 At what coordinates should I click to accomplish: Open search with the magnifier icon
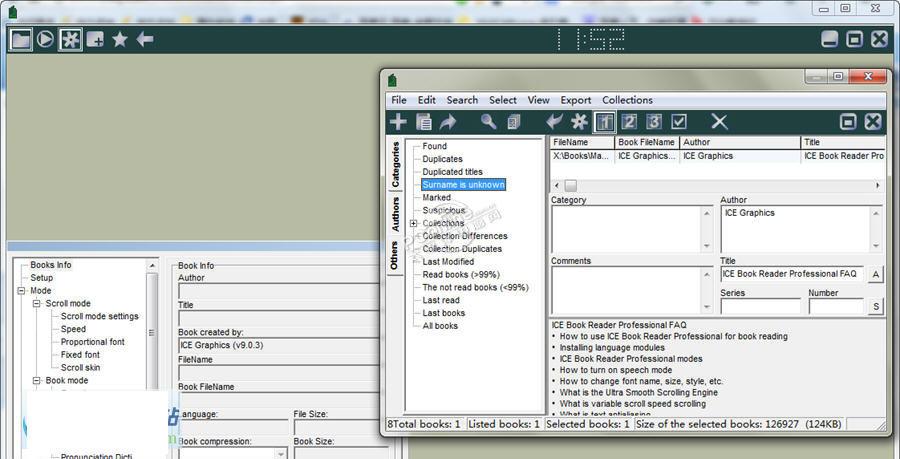point(488,122)
